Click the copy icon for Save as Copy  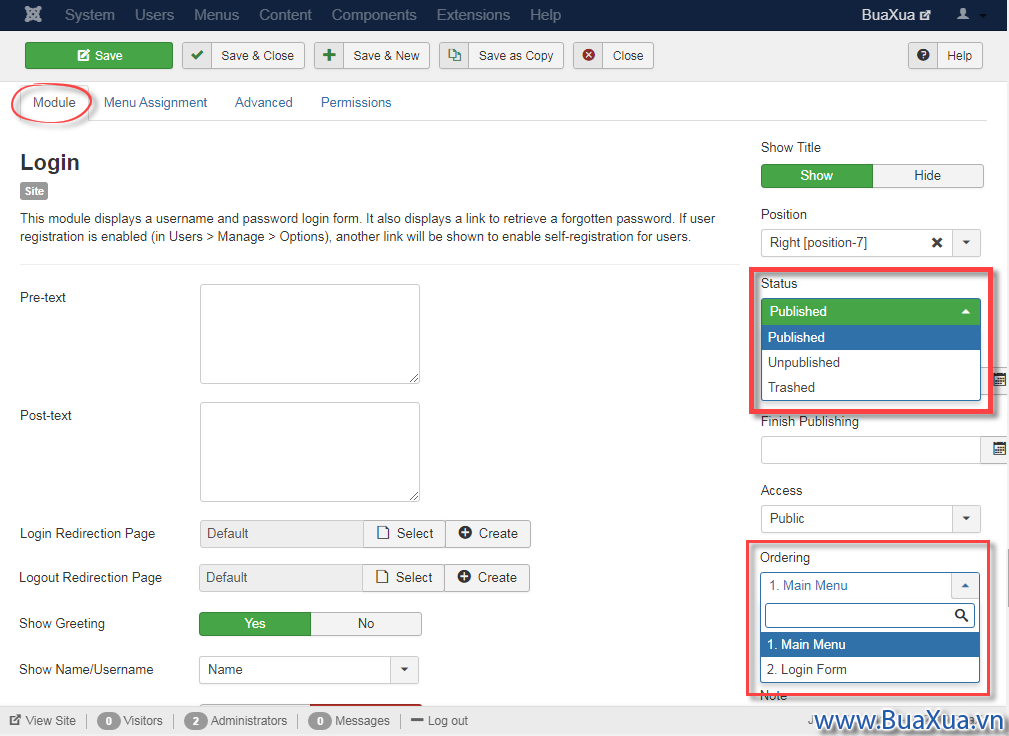[454, 55]
